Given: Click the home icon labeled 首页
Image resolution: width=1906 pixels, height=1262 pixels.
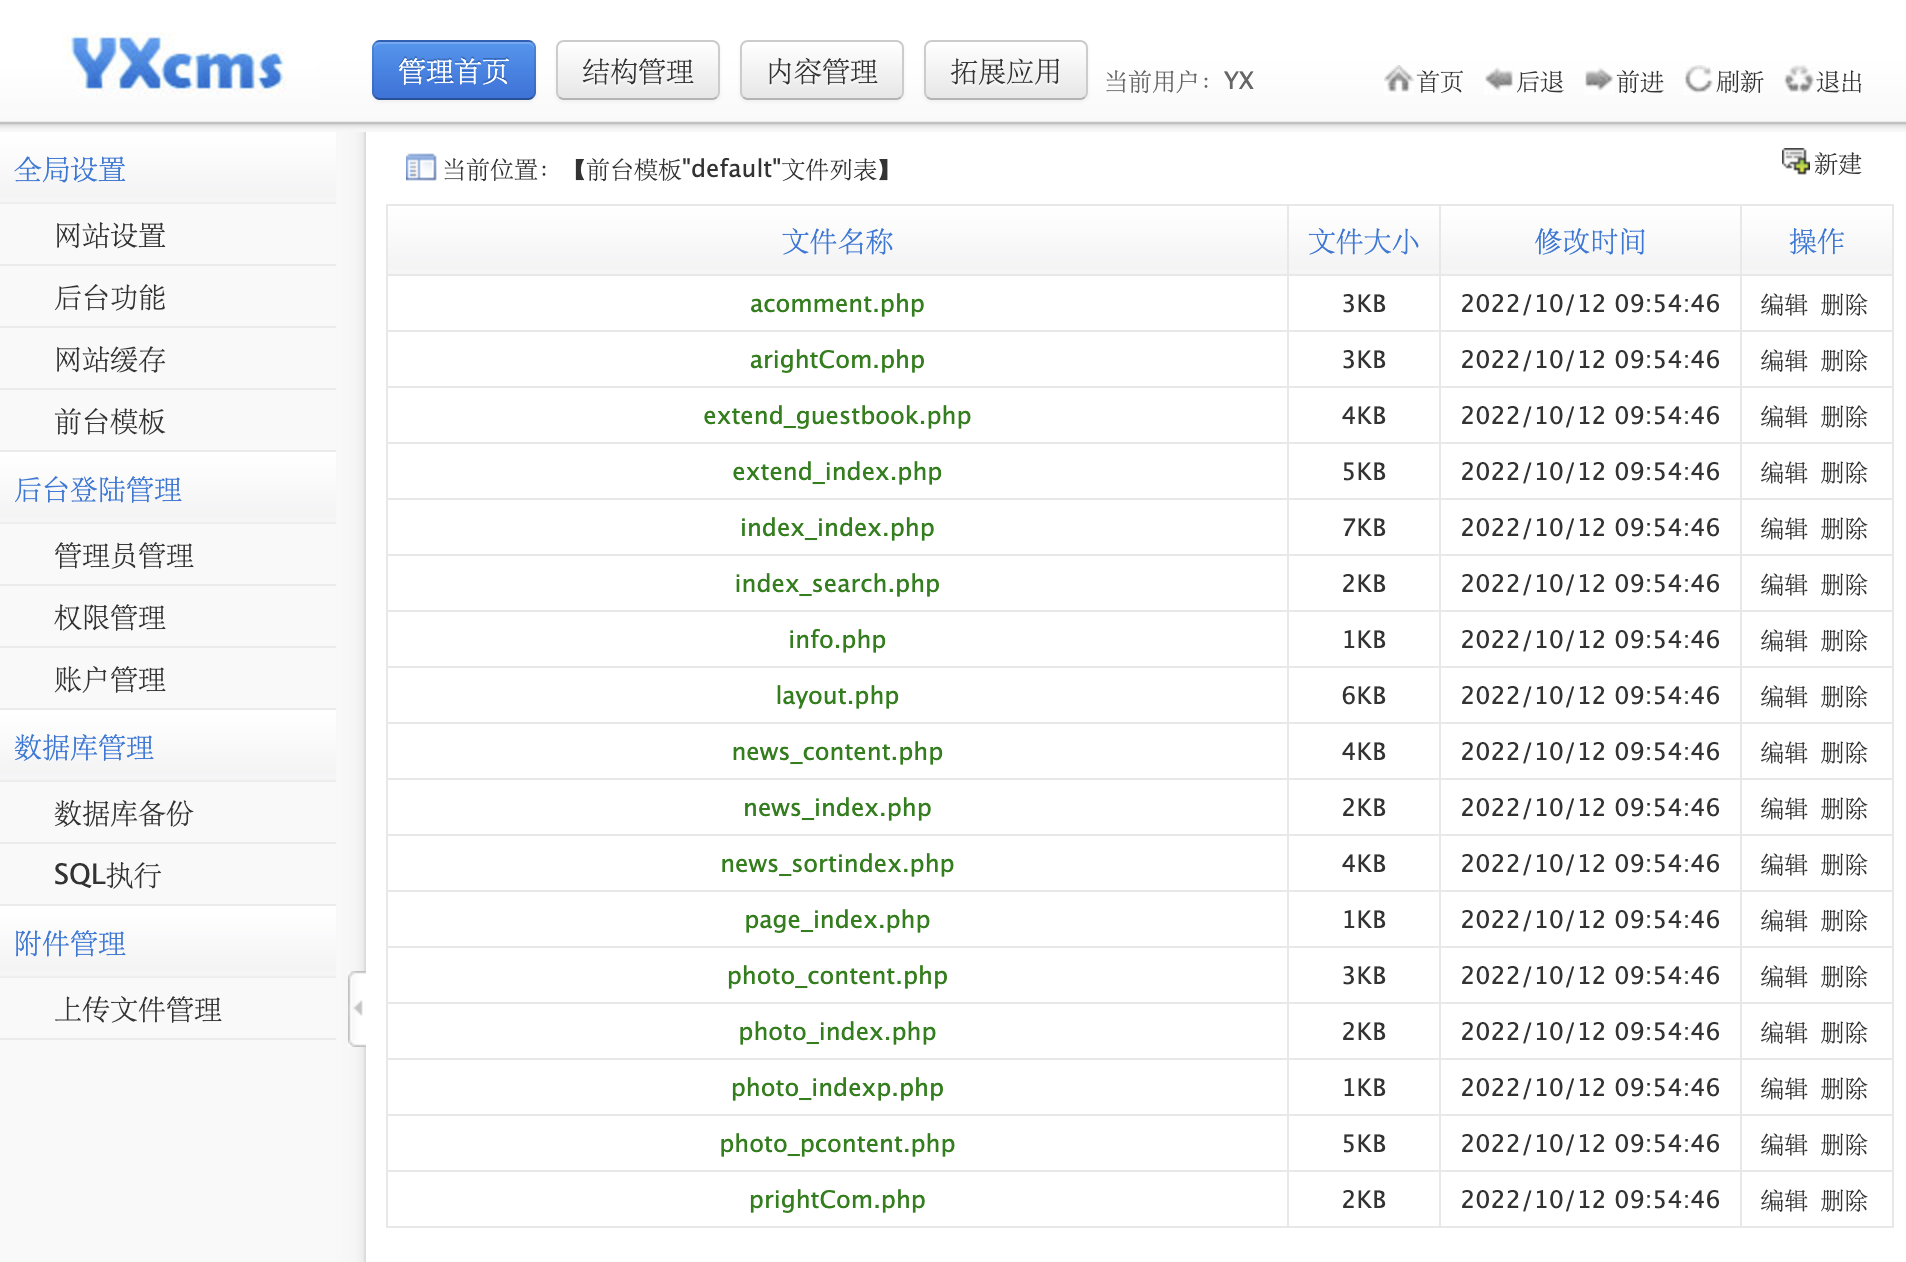Looking at the screenshot, I should [x=1397, y=79].
